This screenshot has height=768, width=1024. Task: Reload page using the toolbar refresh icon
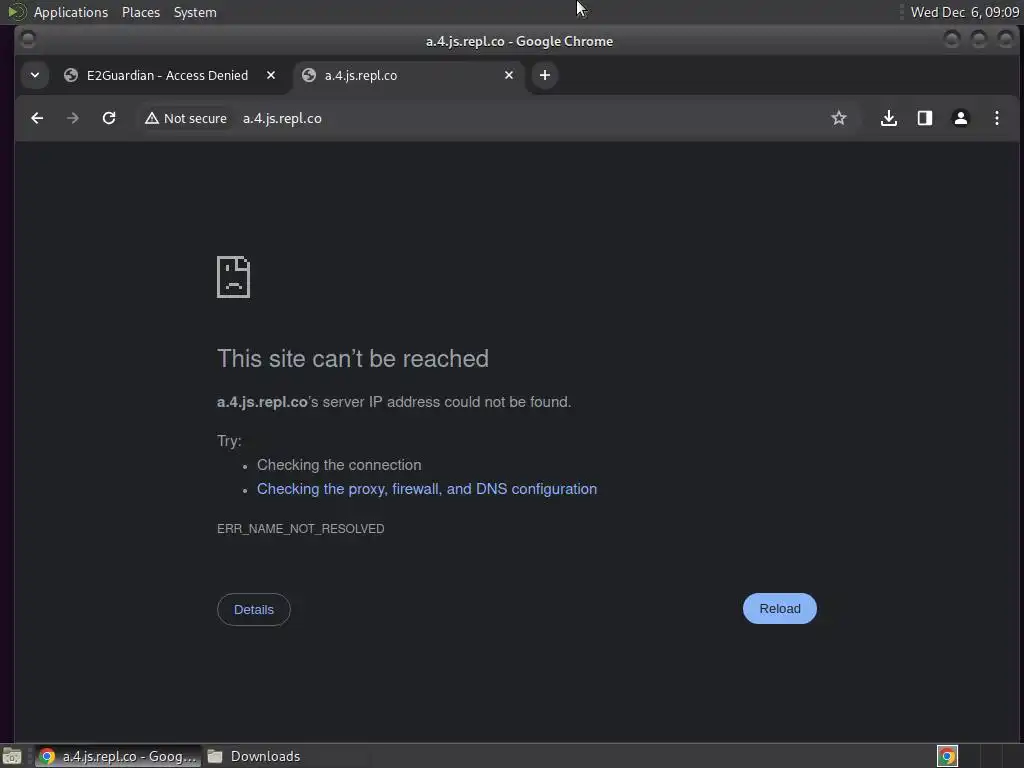(x=109, y=118)
